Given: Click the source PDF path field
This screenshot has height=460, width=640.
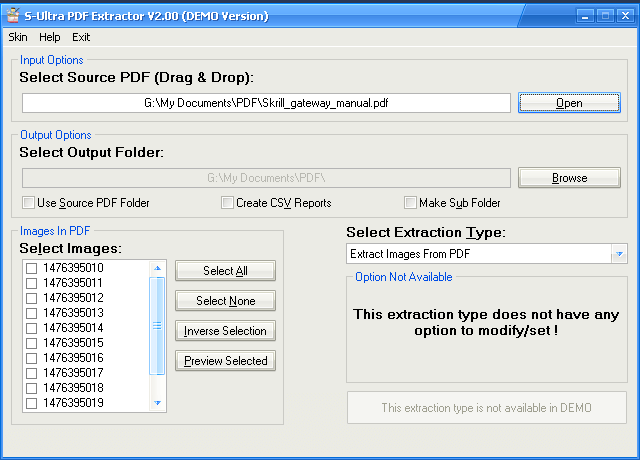Looking at the screenshot, I should point(266,103).
